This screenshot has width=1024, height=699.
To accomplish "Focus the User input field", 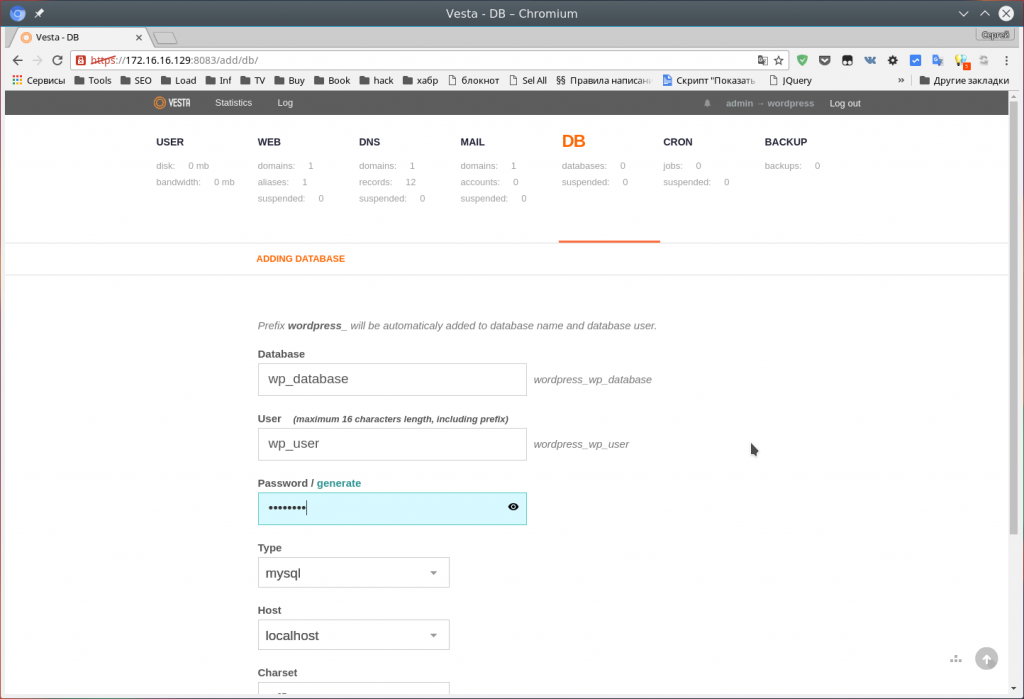I will click(391, 444).
